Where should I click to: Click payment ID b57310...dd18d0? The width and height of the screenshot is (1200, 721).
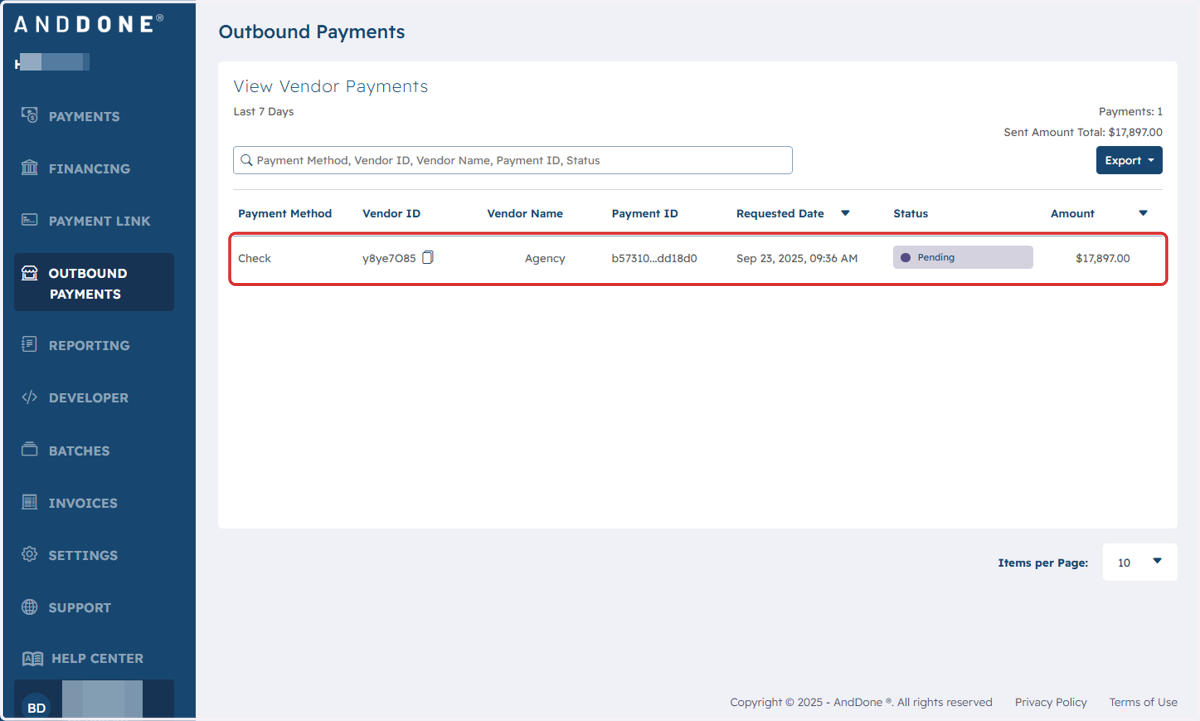pos(654,258)
